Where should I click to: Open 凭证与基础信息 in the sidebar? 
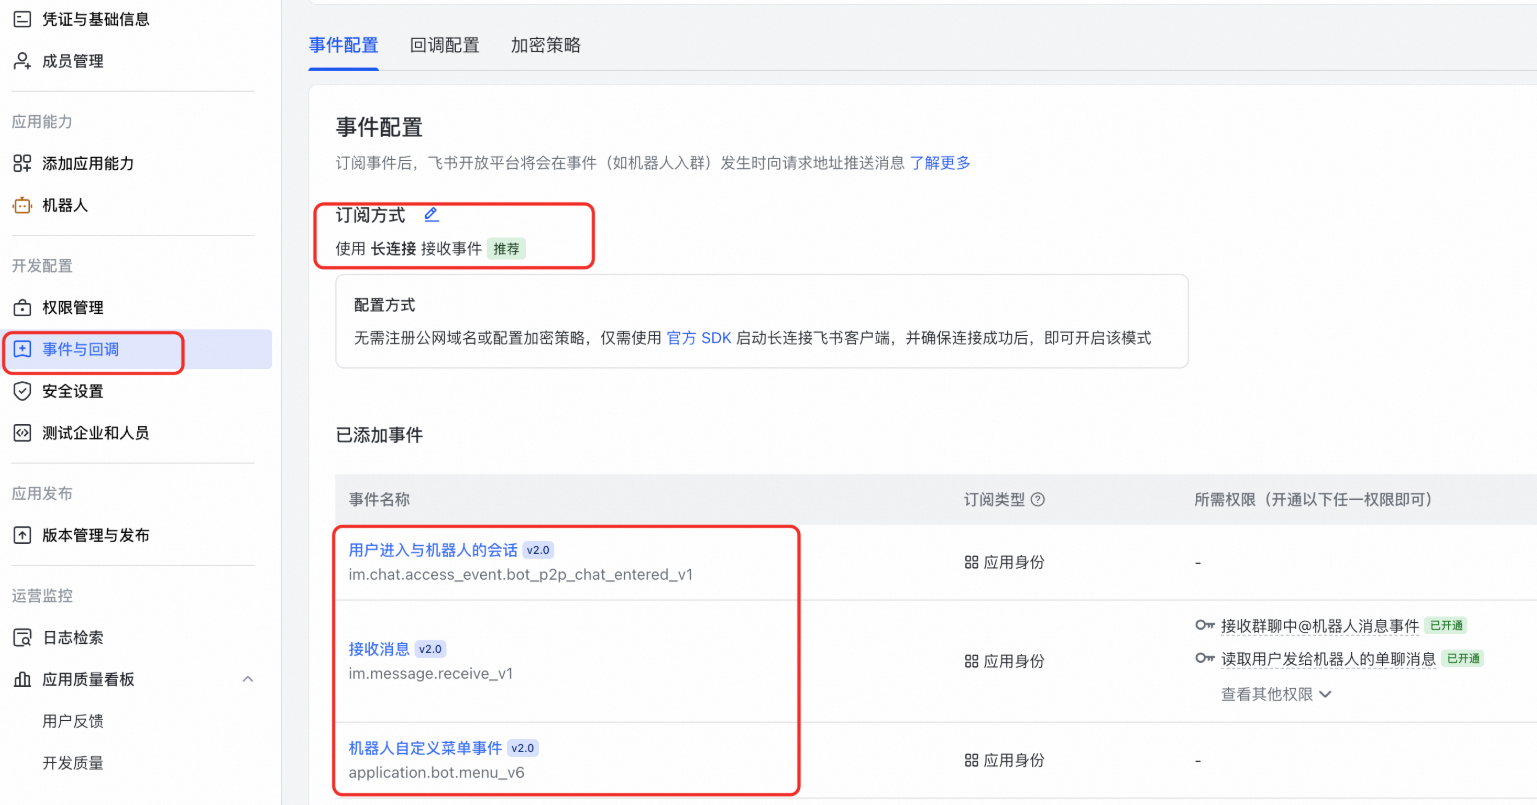(x=96, y=19)
